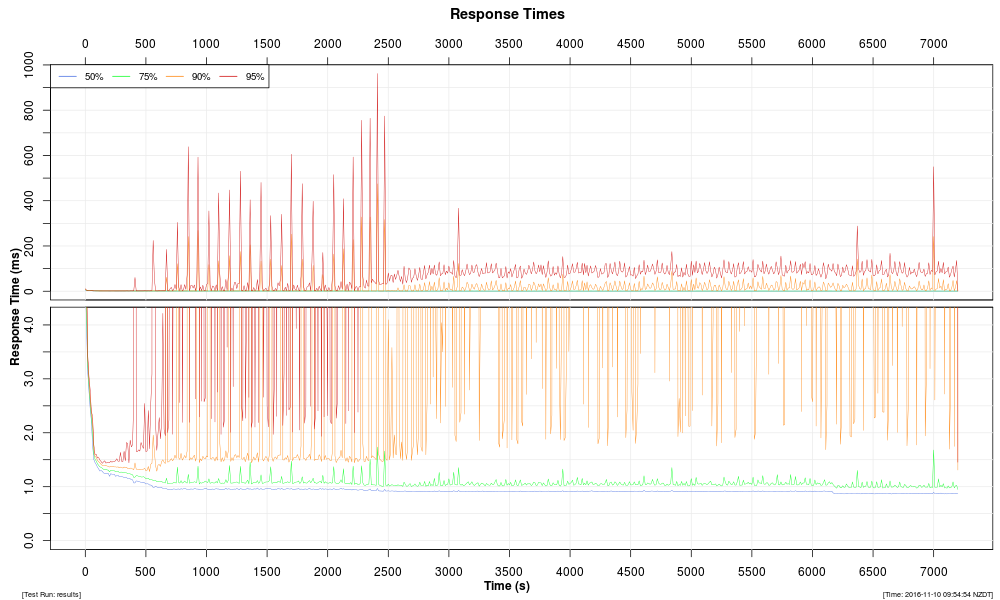This screenshot has height=600, width=1000.
Task: Click the 600 label on the upper y-axis
Action: click(x=42, y=156)
